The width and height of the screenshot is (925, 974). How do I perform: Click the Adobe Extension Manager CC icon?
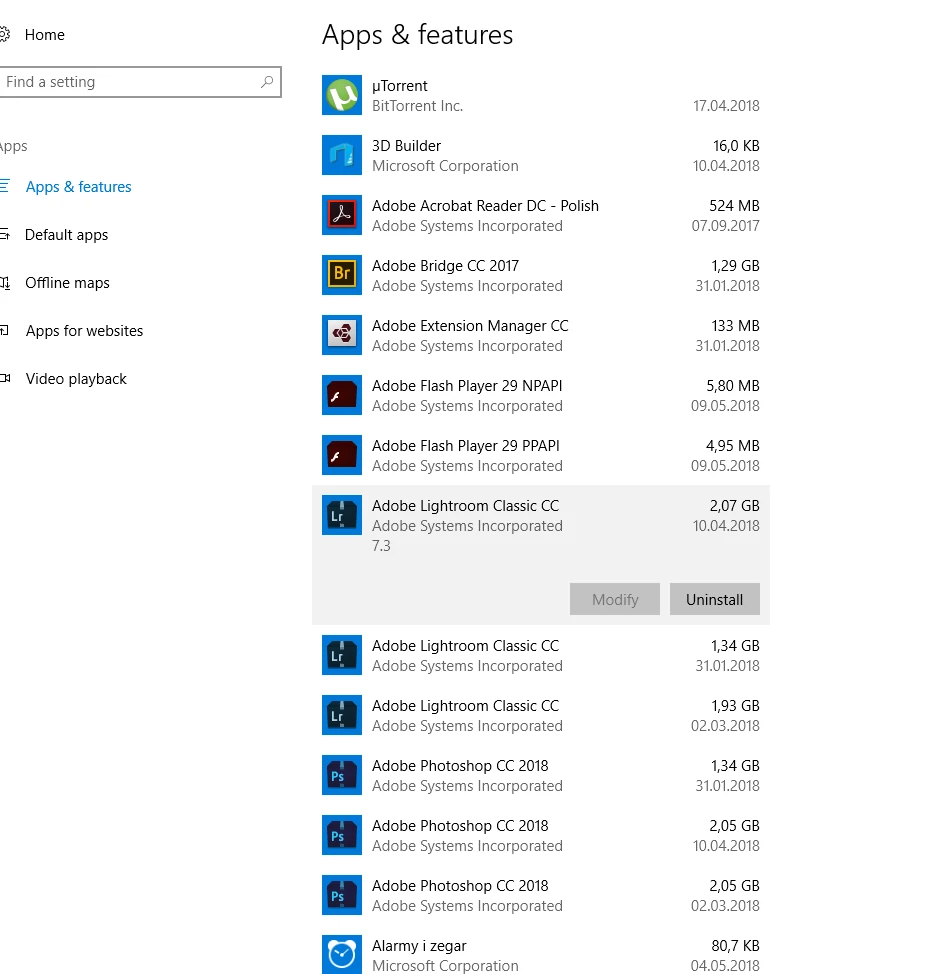(x=342, y=335)
